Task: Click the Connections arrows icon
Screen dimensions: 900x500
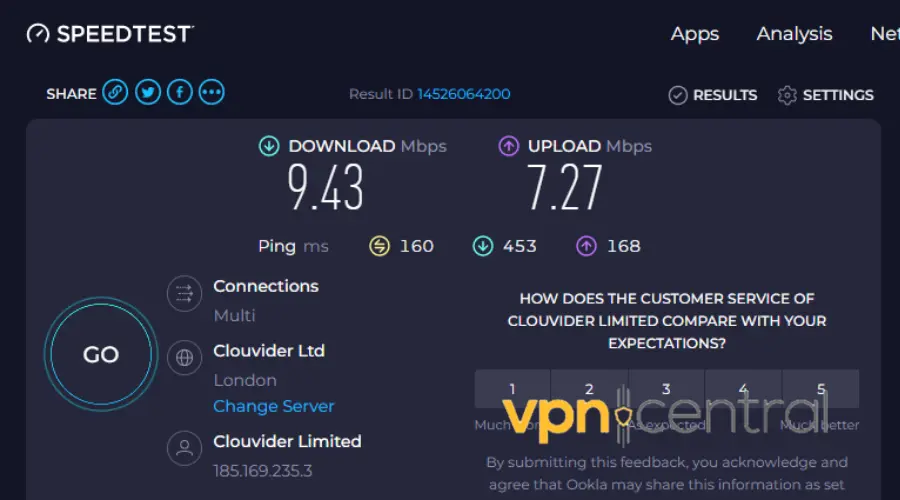Action: pyautogui.click(x=185, y=294)
